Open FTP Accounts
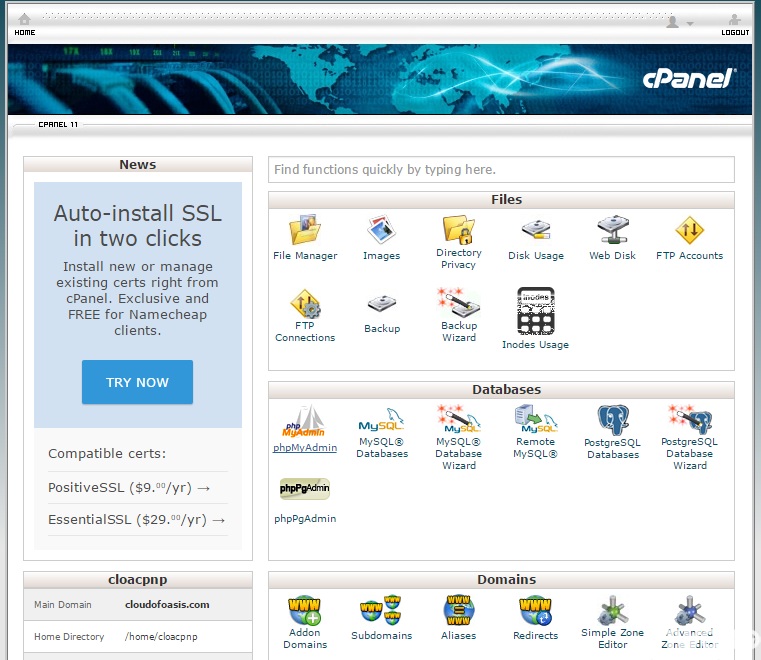Viewport: 761px width, 660px height. point(689,237)
